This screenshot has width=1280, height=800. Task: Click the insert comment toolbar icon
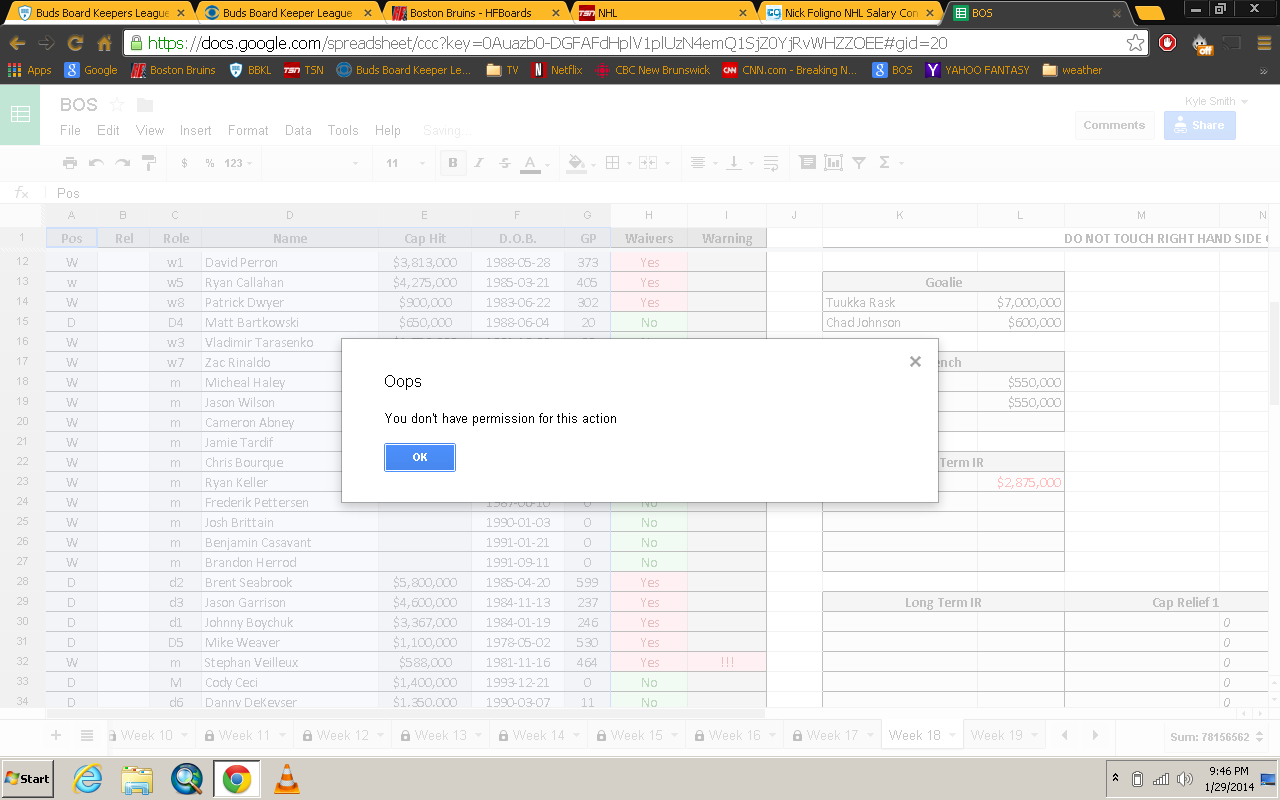pyautogui.click(x=807, y=163)
